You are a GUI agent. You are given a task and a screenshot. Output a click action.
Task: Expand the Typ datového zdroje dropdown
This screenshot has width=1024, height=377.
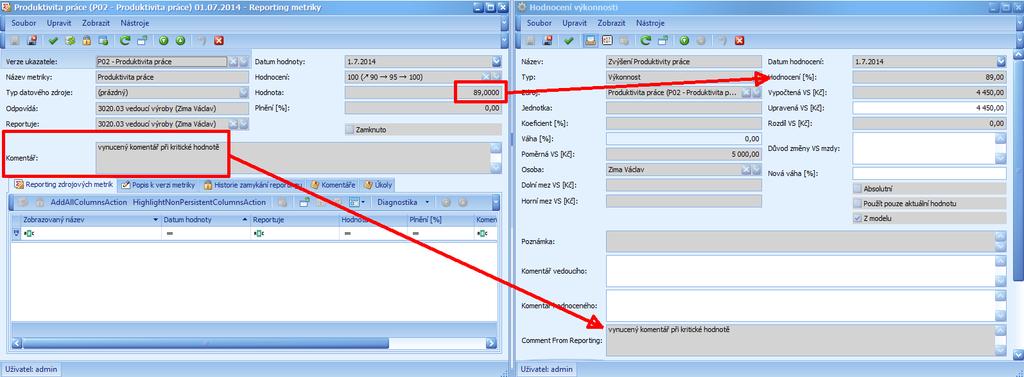[x=244, y=93]
